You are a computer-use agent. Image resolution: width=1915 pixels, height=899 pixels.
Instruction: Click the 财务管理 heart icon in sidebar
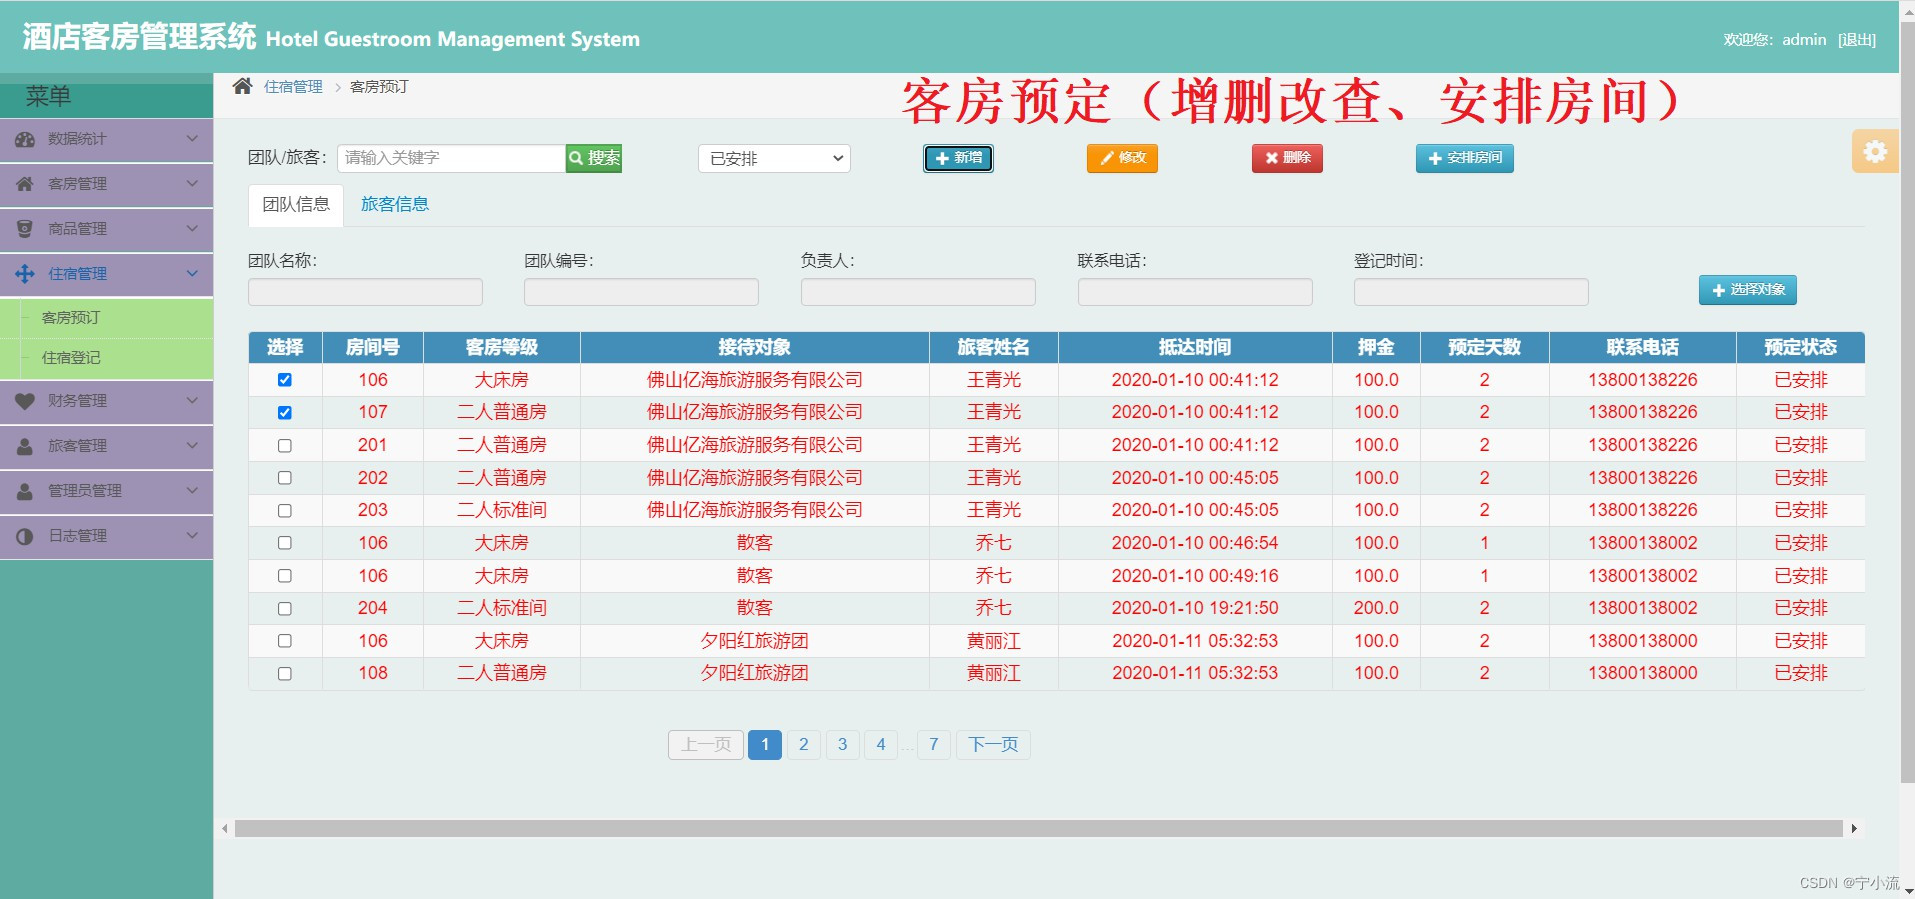[25, 401]
